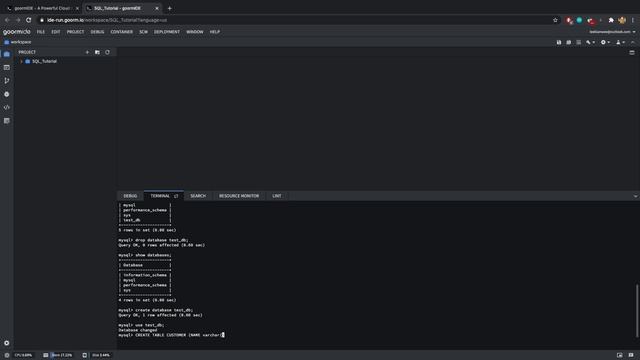Image resolution: width=640 pixels, height=360 pixels.
Task: Refresh the Project file tree
Action: coord(107,52)
